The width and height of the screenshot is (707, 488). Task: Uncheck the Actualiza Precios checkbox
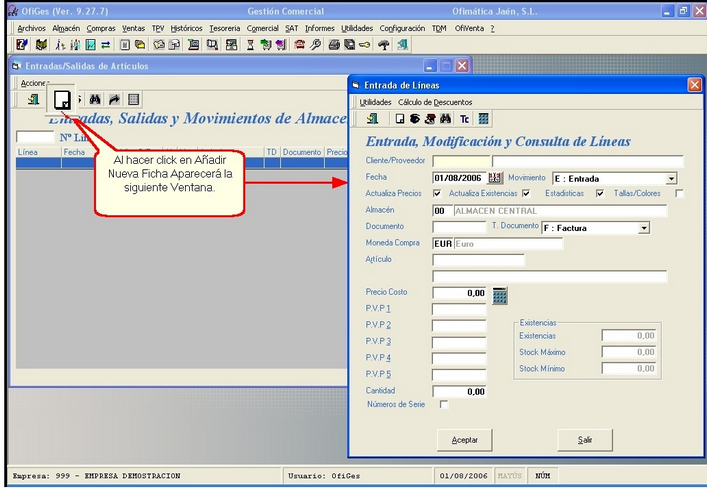click(436, 193)
